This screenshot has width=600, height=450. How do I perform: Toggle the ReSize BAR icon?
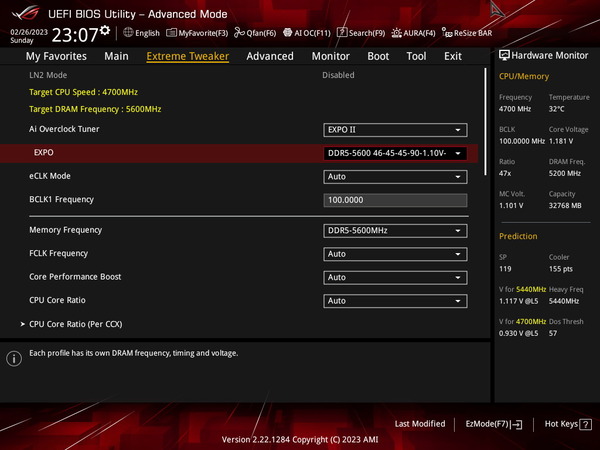tap(447, 33)
